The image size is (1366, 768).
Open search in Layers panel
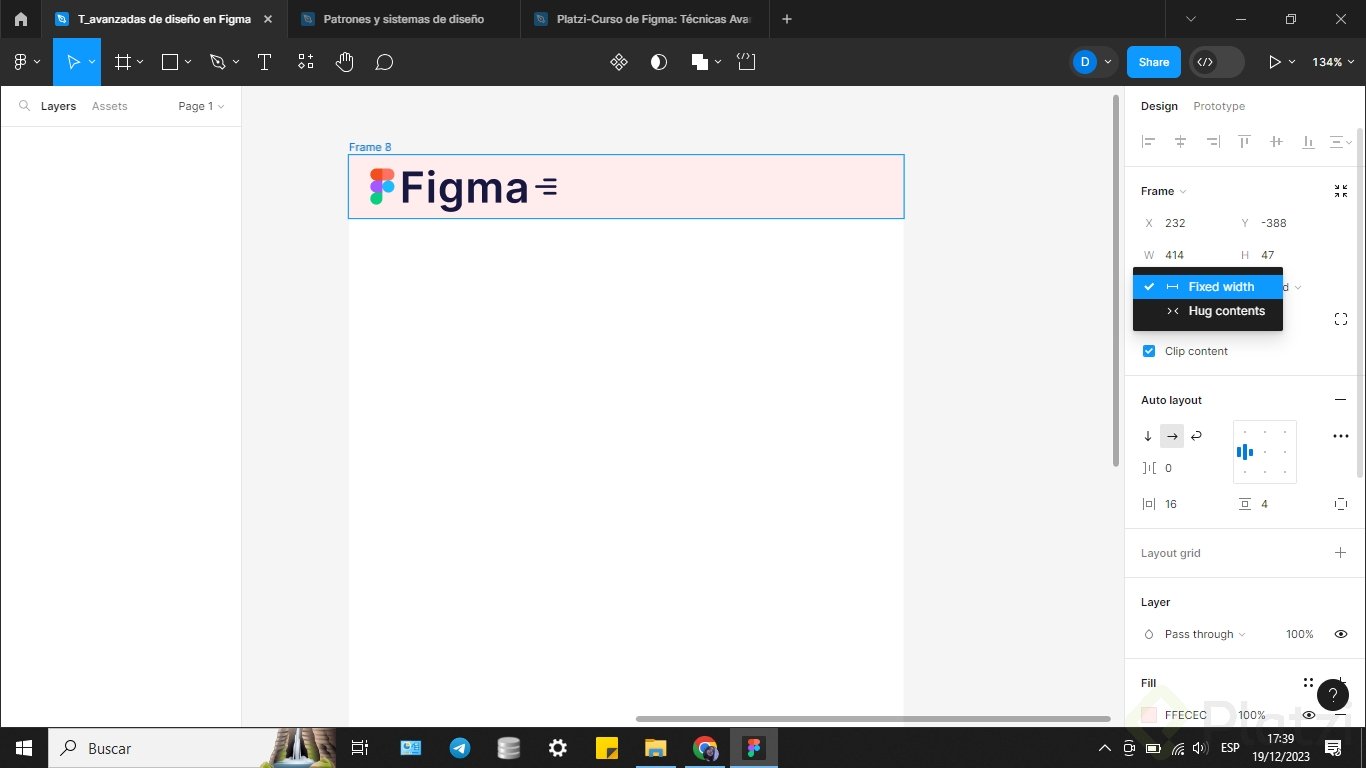(24, 106)
